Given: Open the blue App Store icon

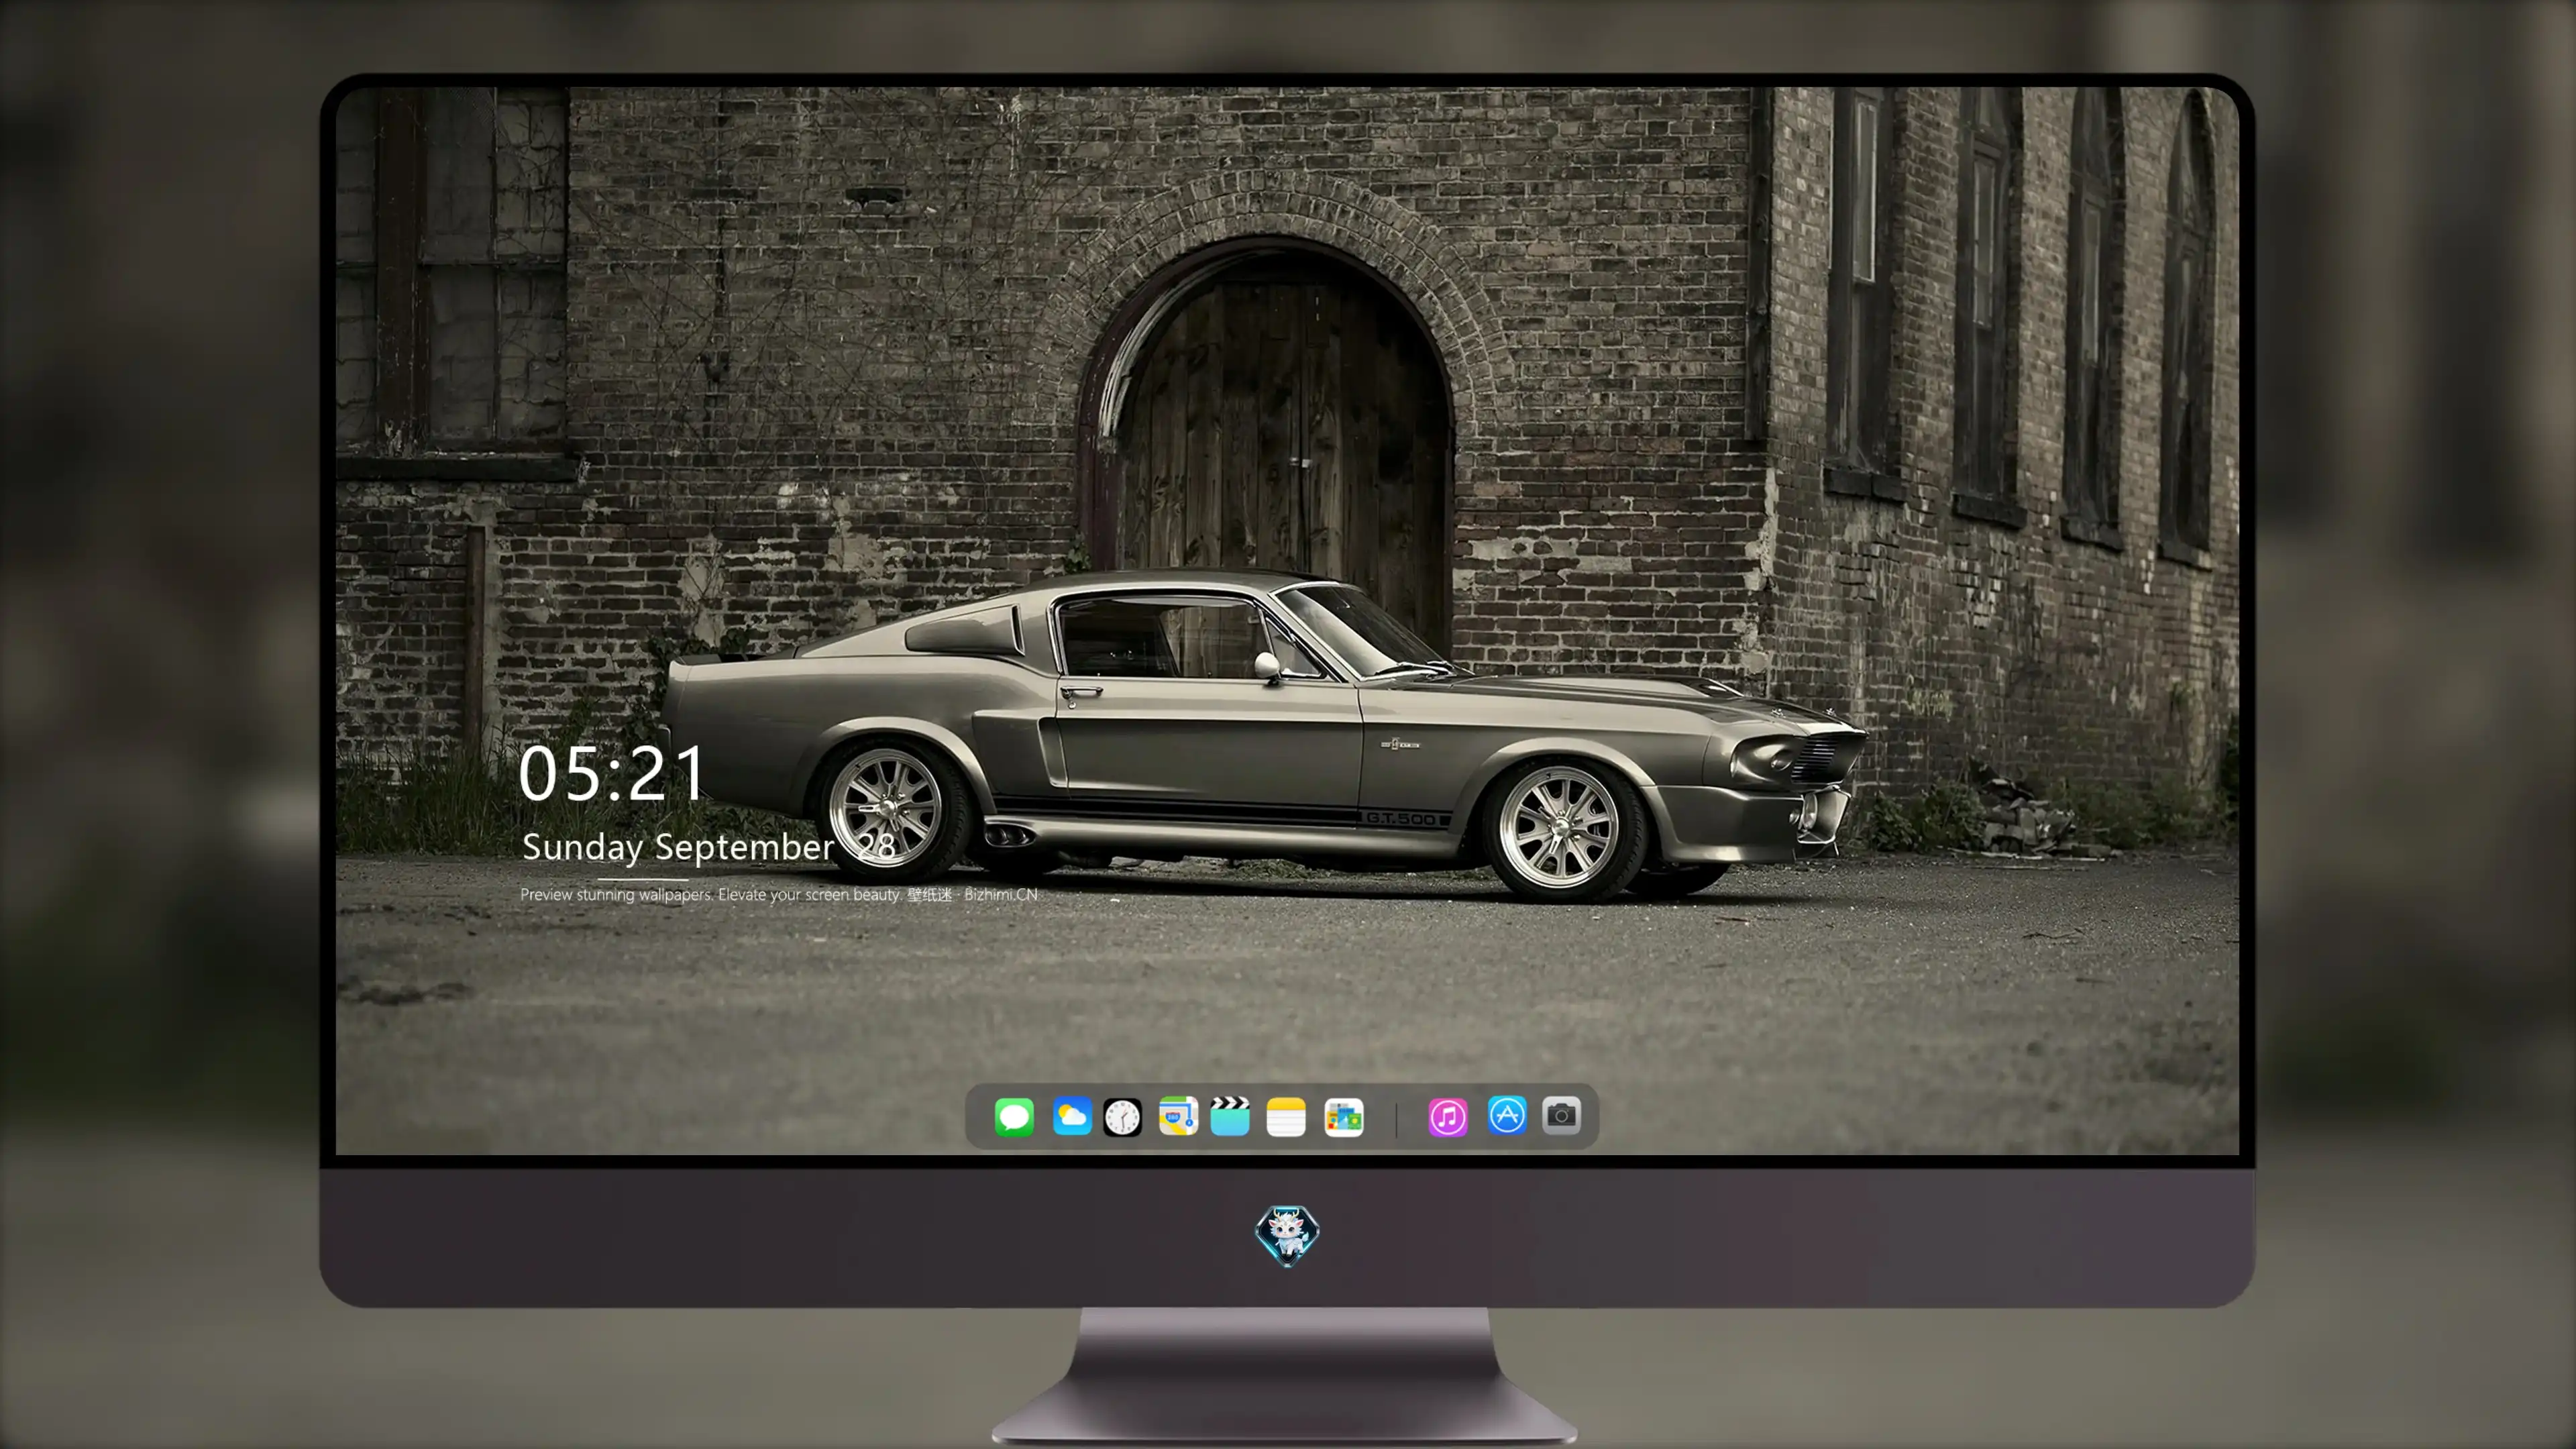Looking at the screenshot, I should [x=1507, y=1115].
